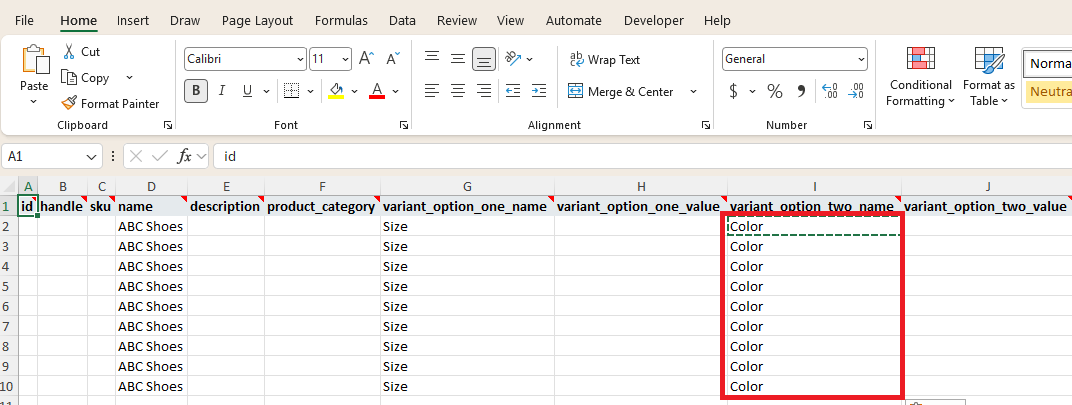Viewport: 1072px width, 405px height.
Task: Cancel the formula bar entry
Action: pos(135,157)
